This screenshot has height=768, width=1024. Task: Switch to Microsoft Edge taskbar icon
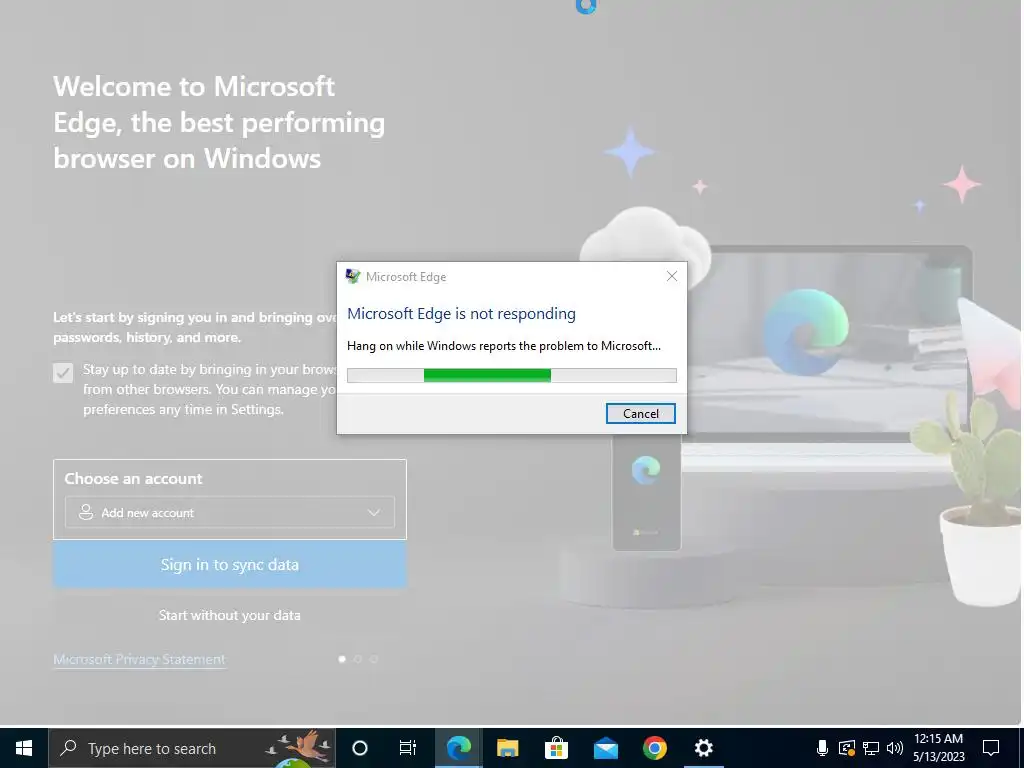(458, 748)
